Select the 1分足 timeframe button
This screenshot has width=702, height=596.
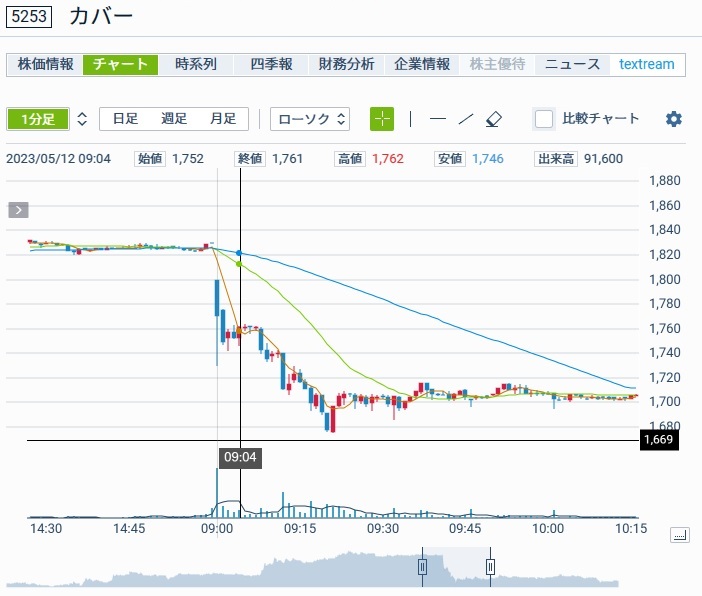(x=38, y=118)
